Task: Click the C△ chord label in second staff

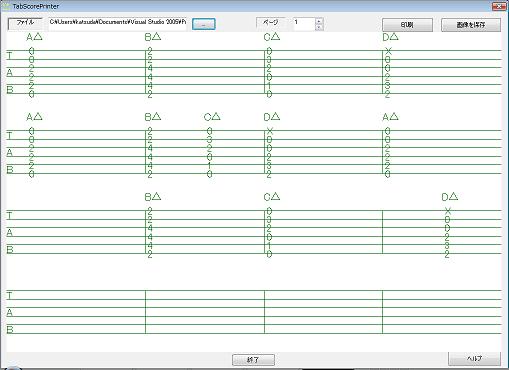Action: (x=212, y=117)
